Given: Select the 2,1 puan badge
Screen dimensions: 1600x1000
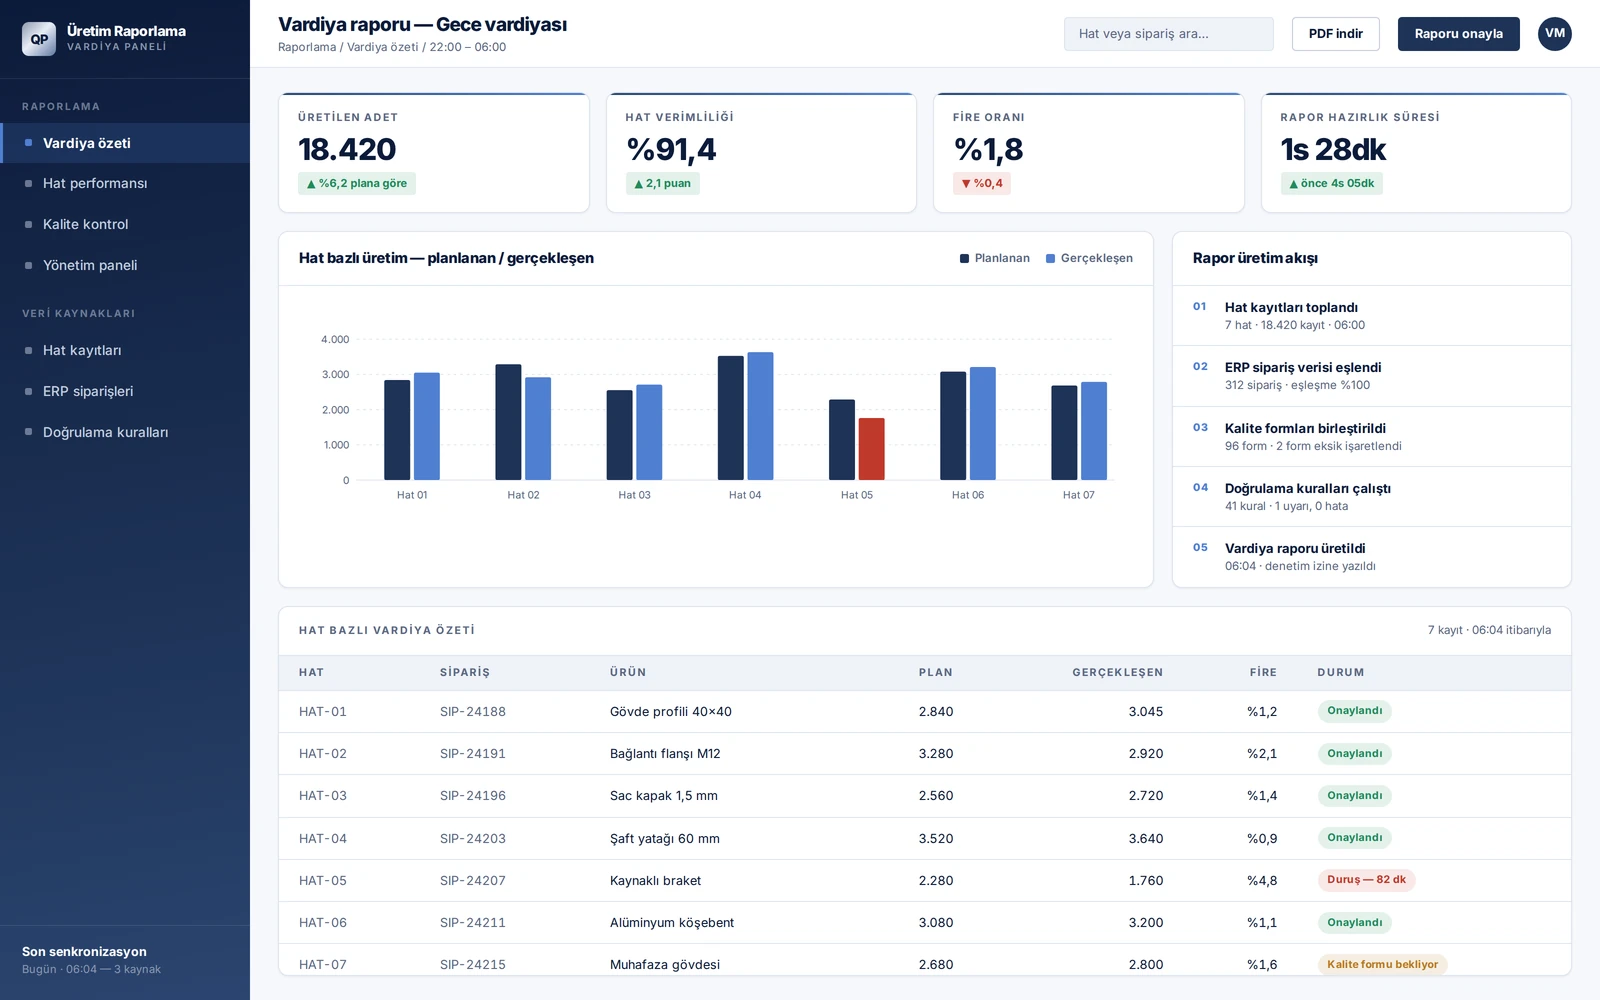Looking at the screenshot, I should 662,183.
